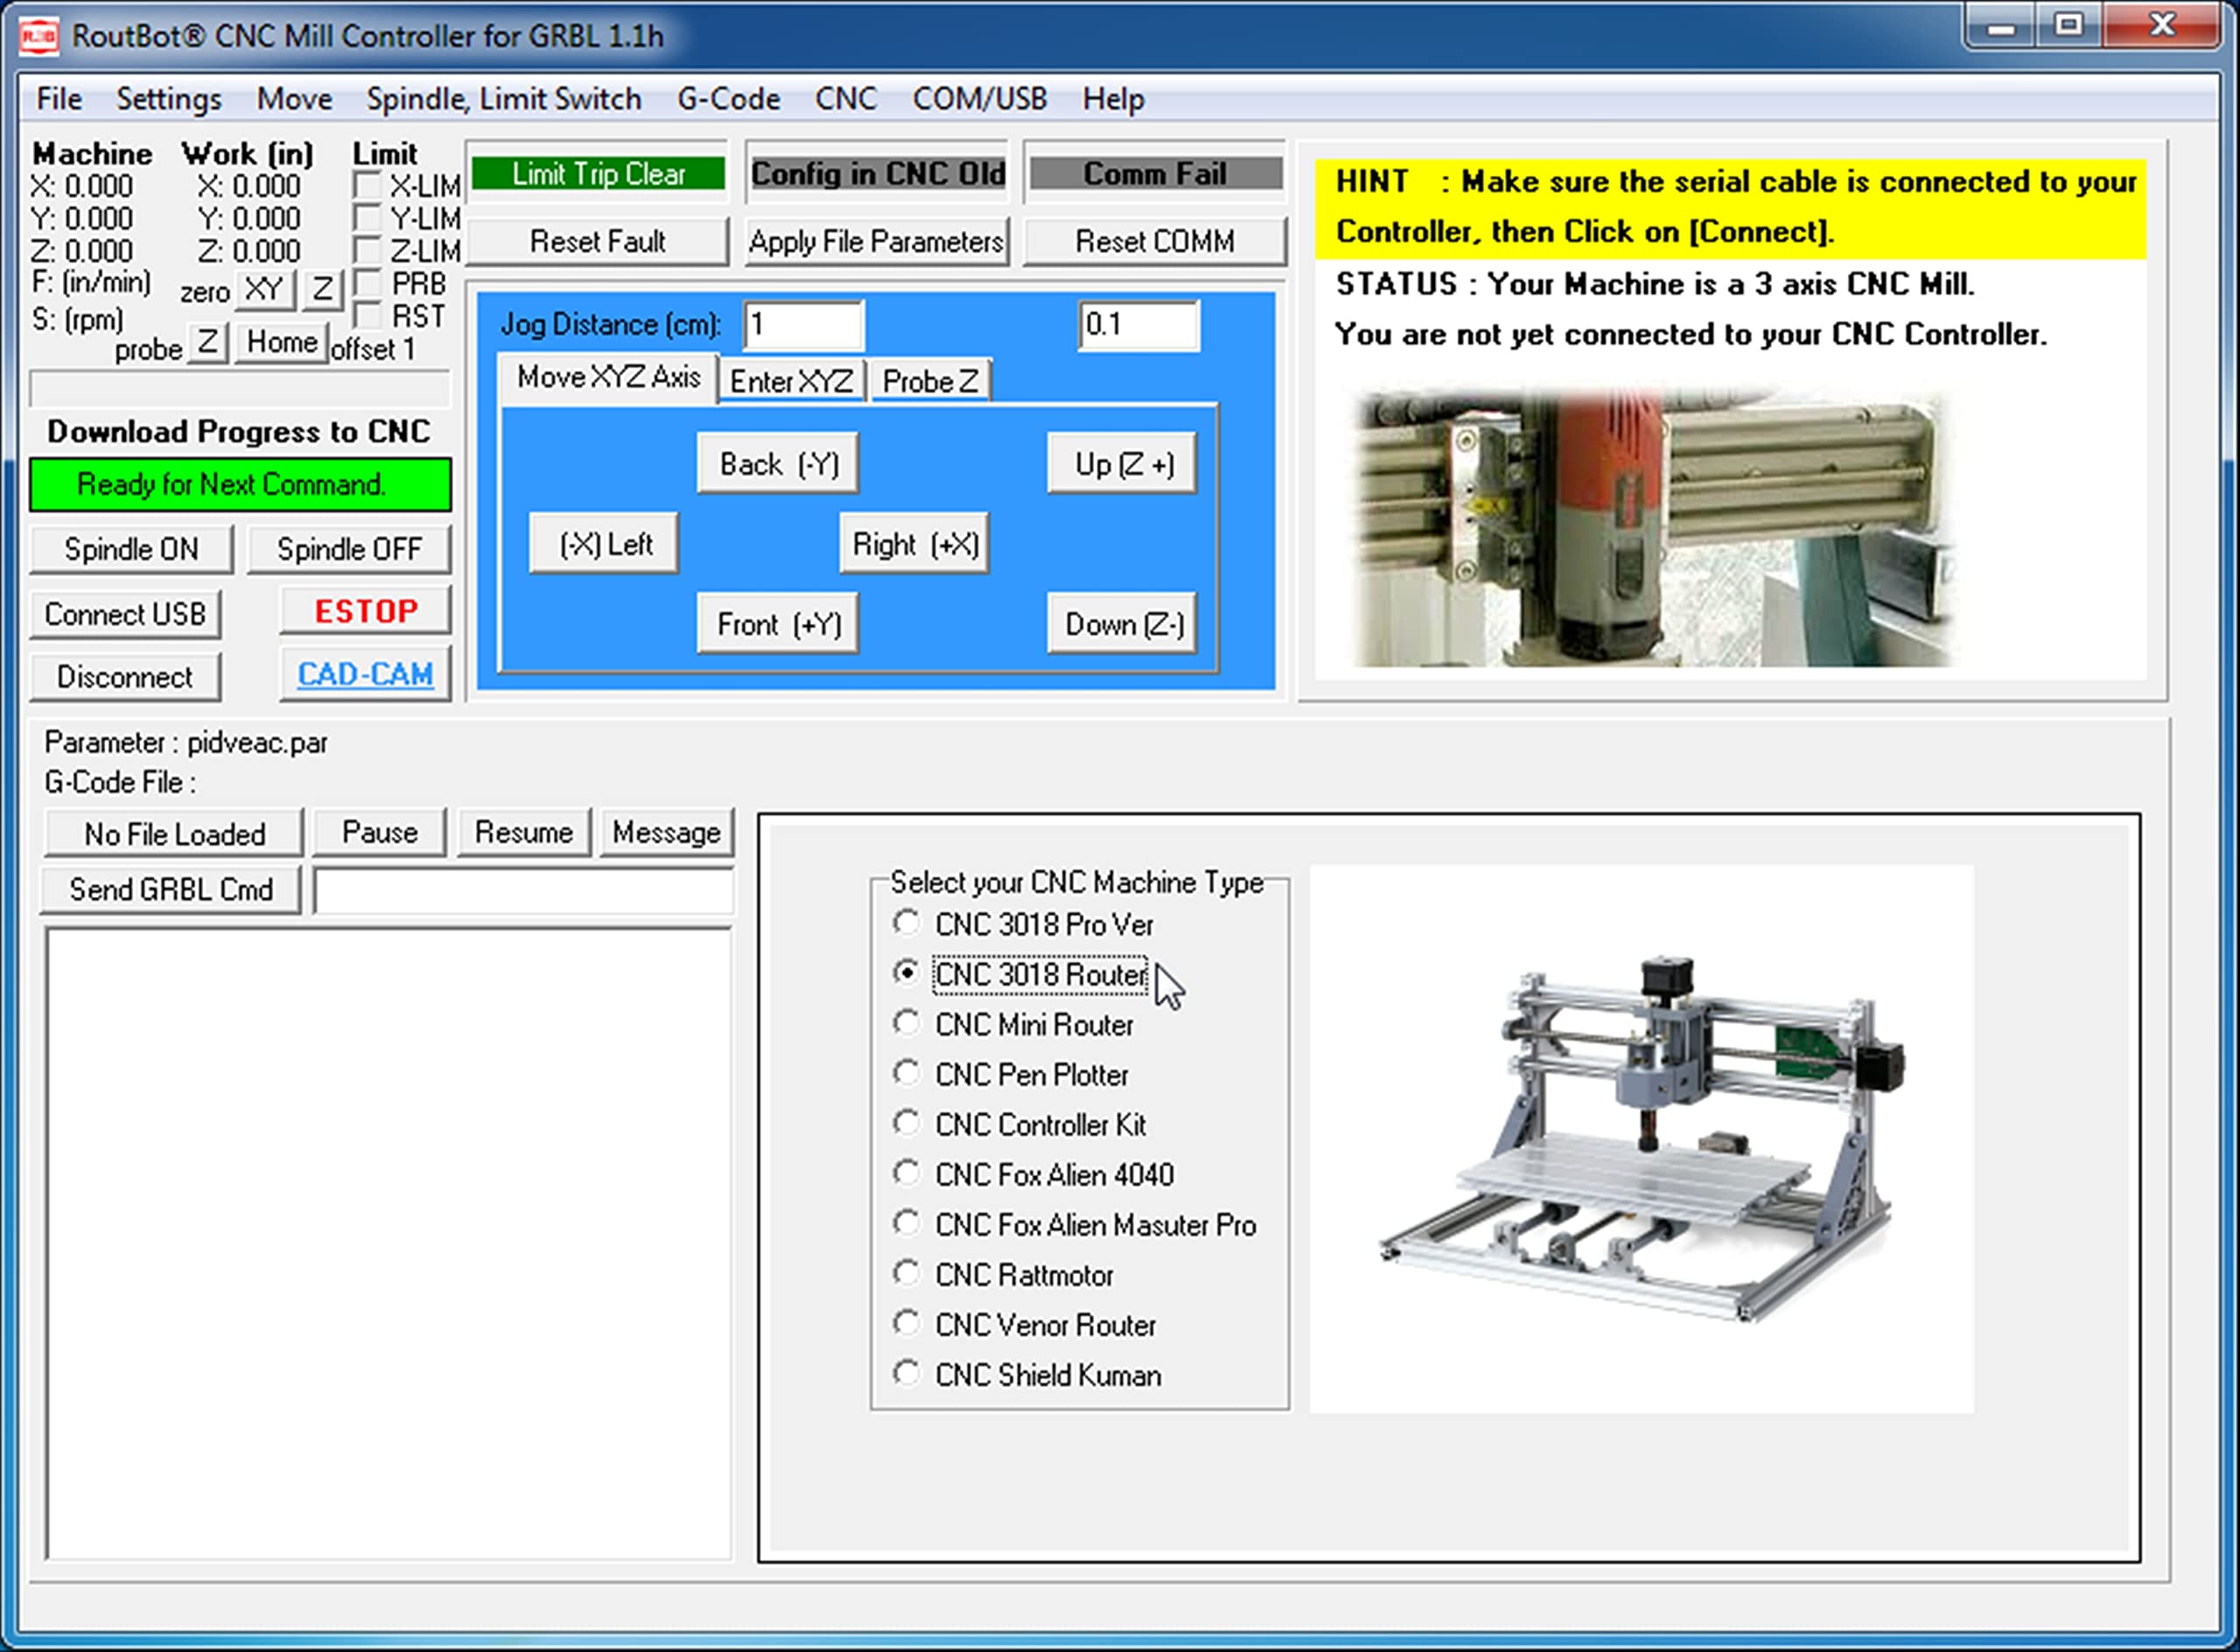Open the G-Code menu
The width and height of the screenshot is (2240, 1652).
click(728, 99)
